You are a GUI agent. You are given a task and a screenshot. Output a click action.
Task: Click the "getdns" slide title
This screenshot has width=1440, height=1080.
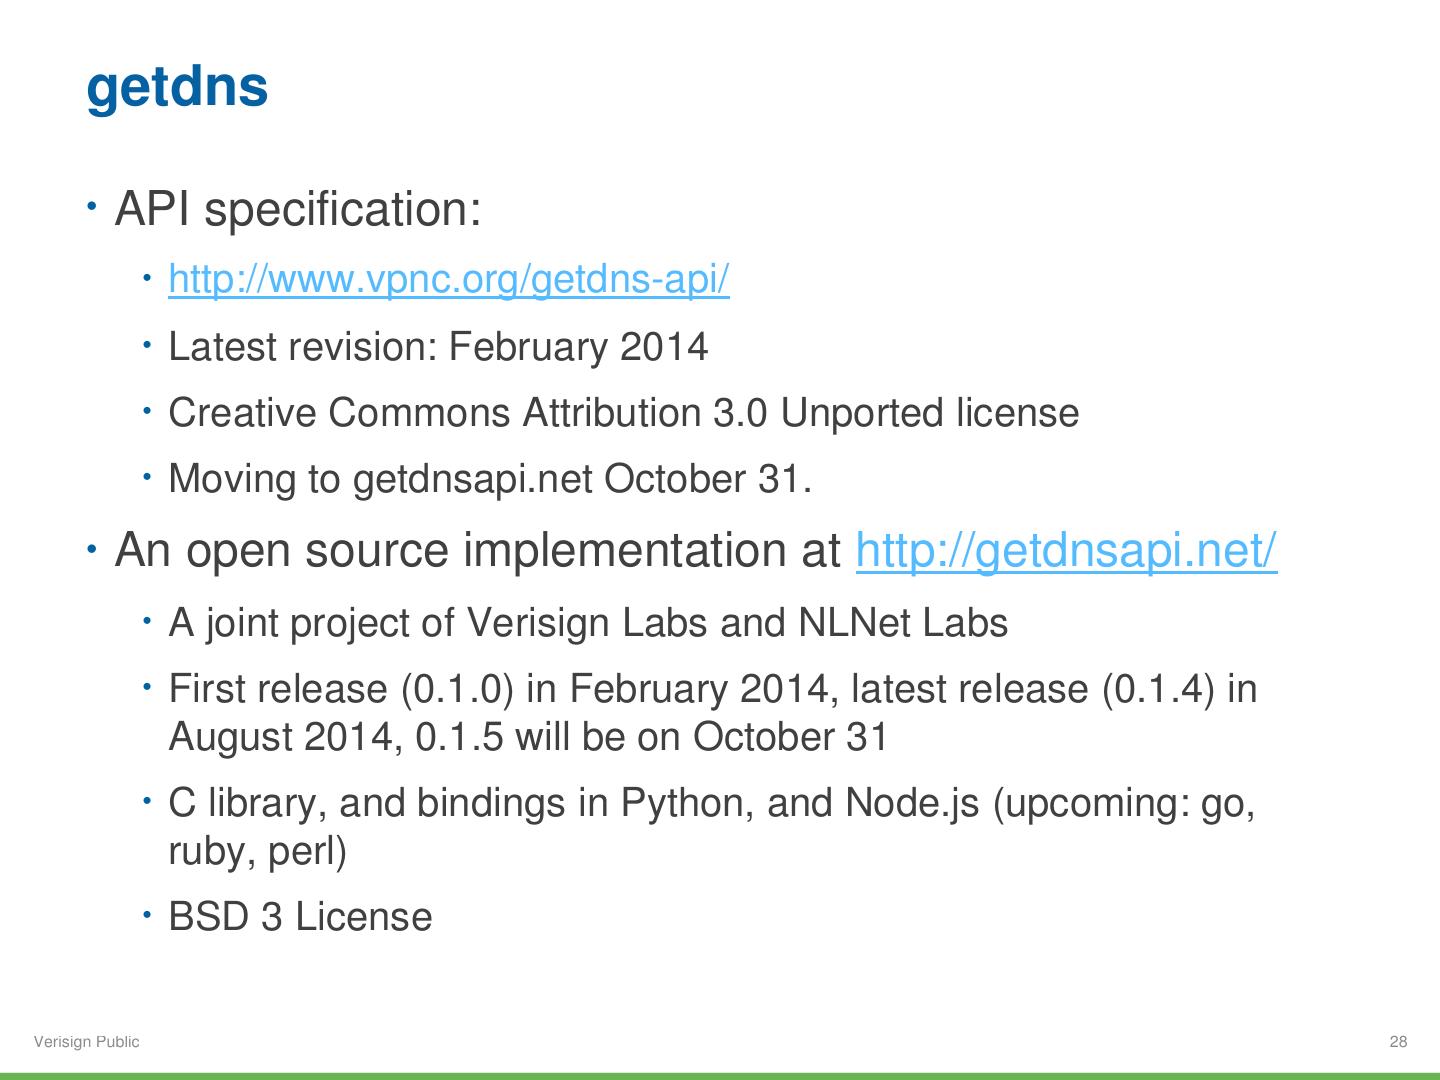point(177,86)
